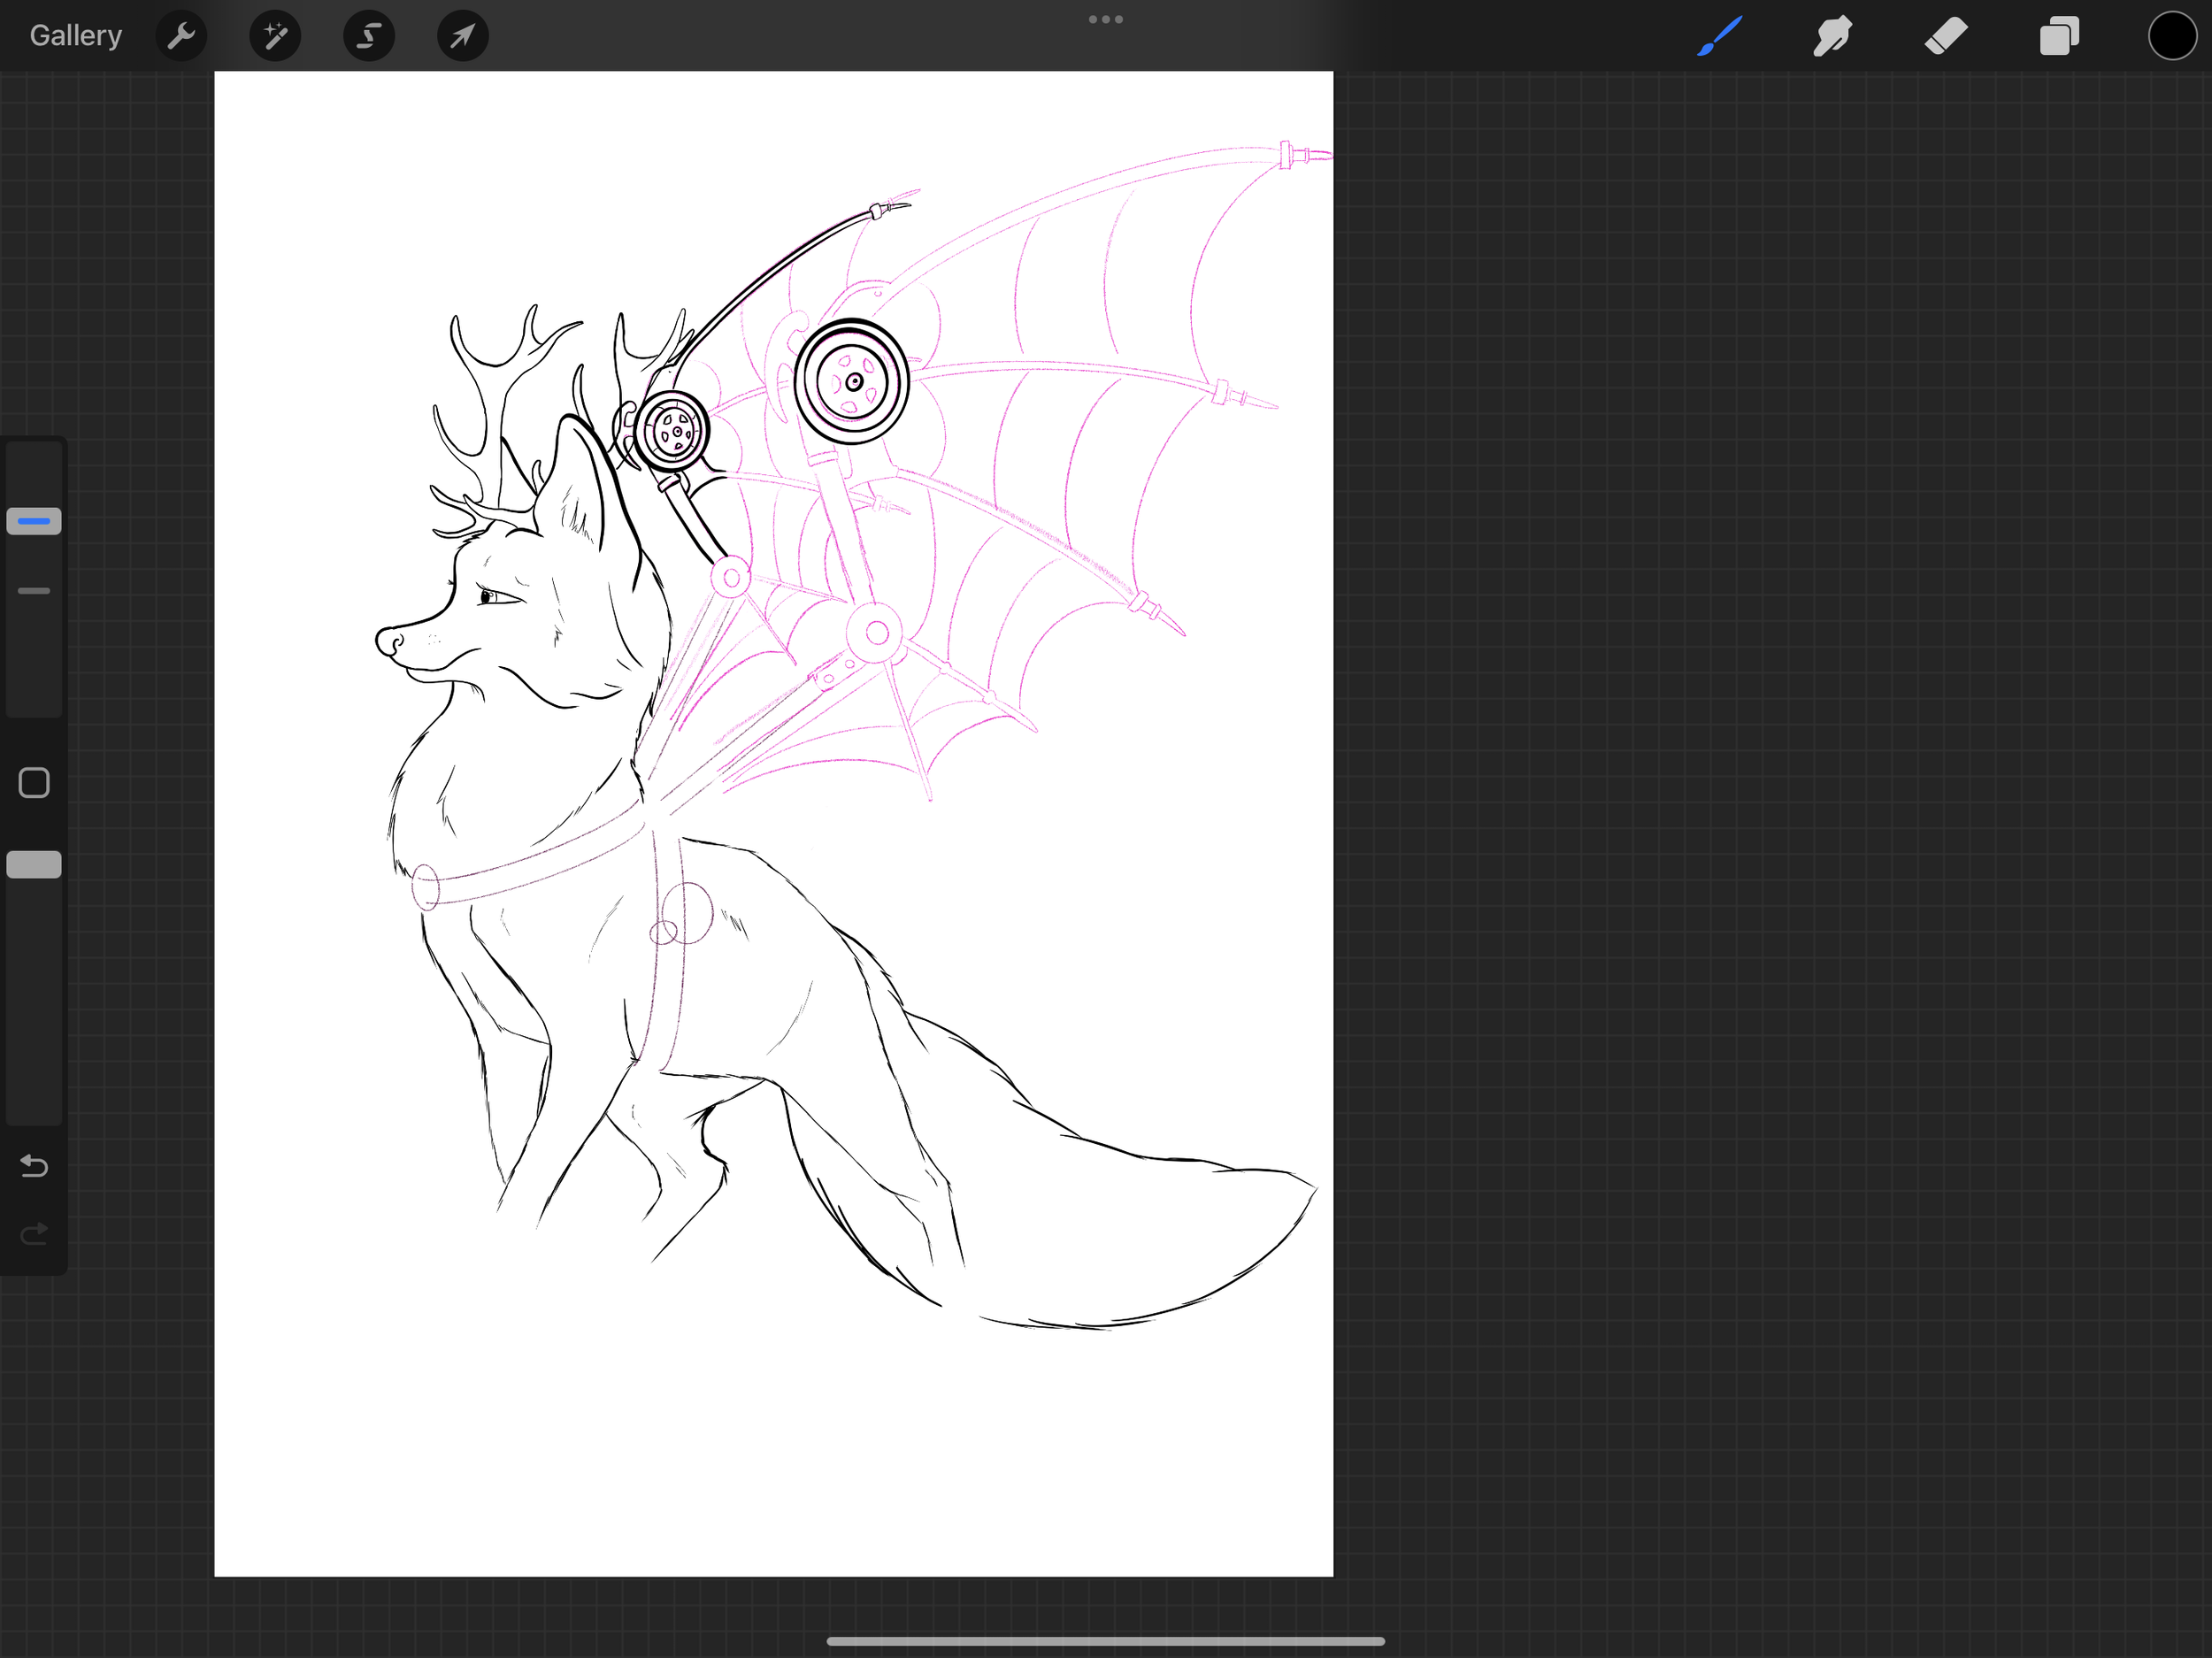Image resolution: width=2212 pixels, height=1658 pixels.
Task: Redo the last undone action
Action: coord(34,1234)
